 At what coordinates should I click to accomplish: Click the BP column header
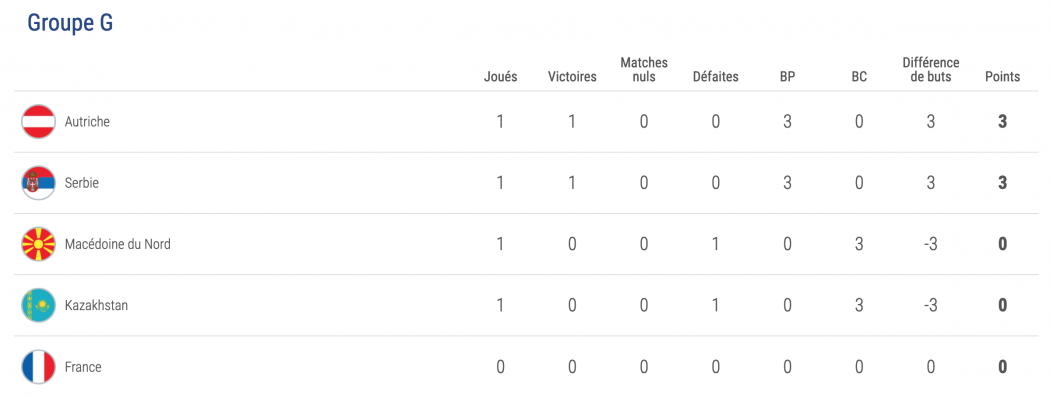[x=788, y=76]
